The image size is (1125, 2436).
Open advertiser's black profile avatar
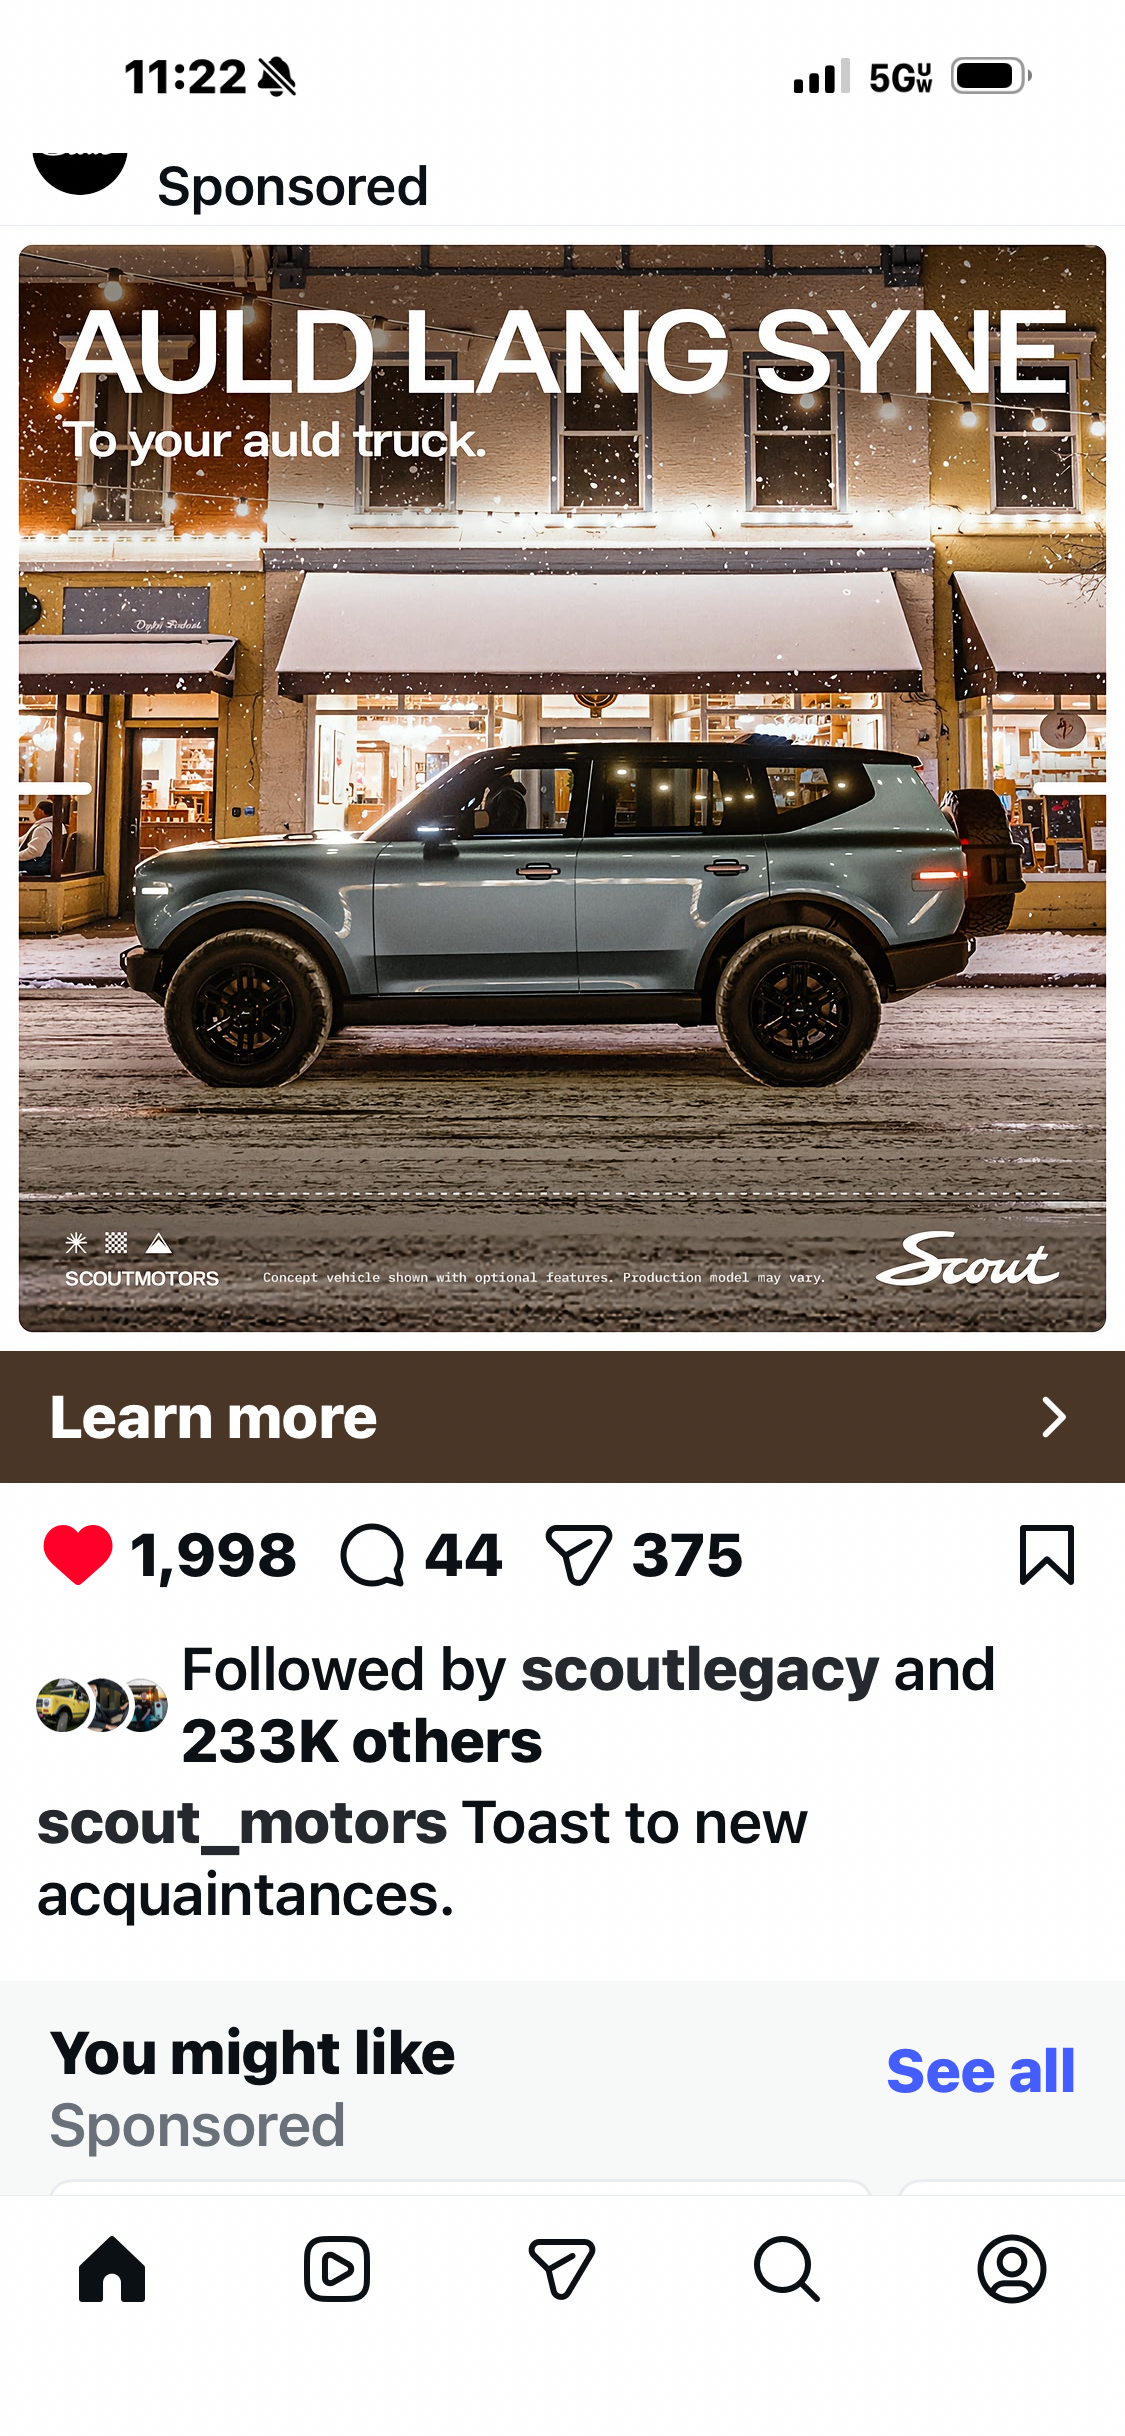(80, 172)
